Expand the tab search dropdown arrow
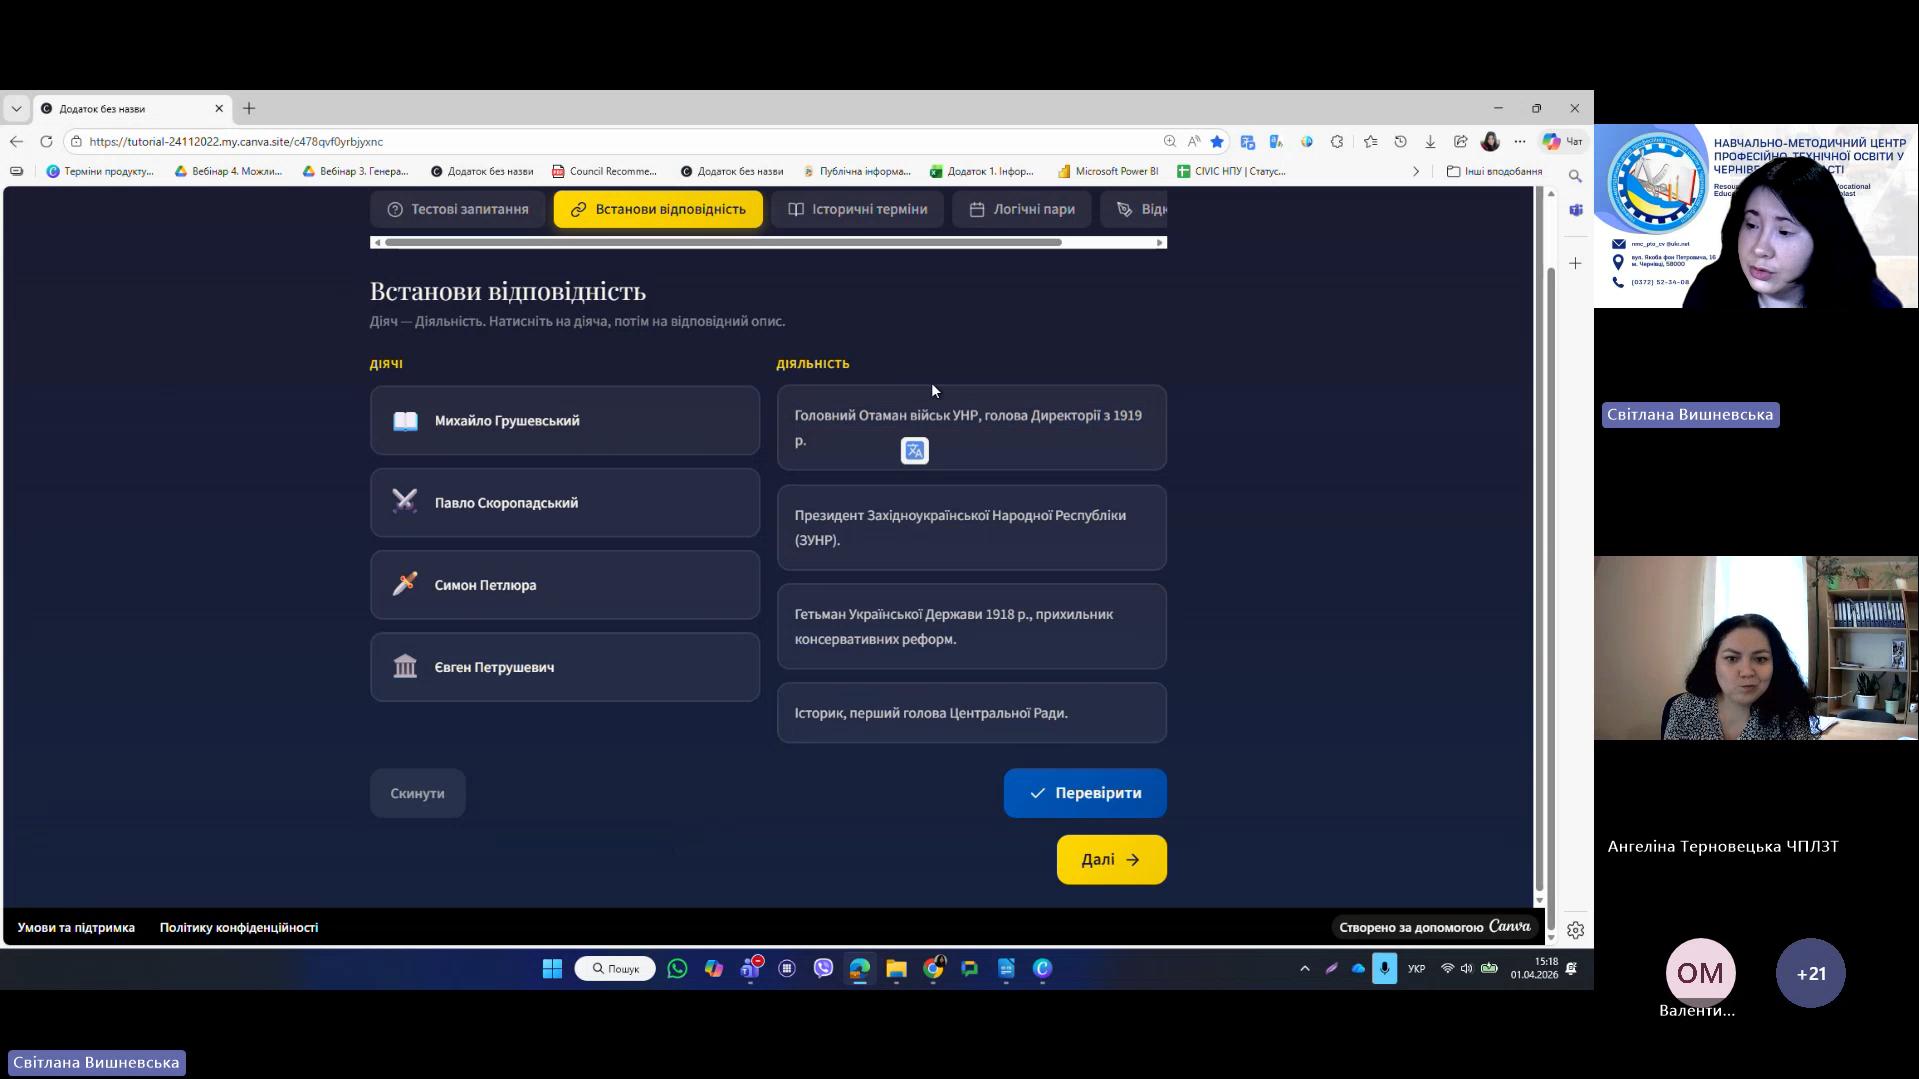 tap(16, 108)
